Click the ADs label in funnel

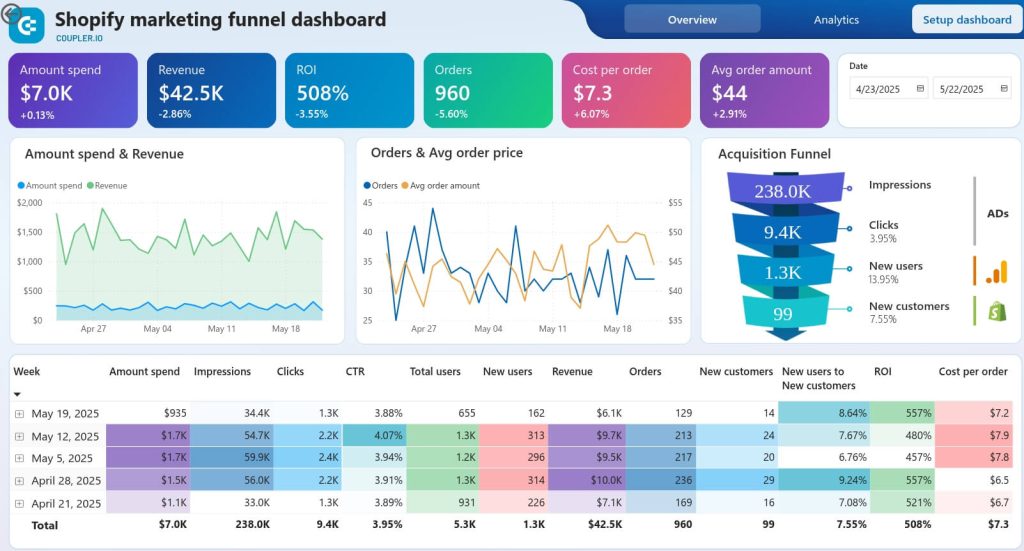coord(998,213)
